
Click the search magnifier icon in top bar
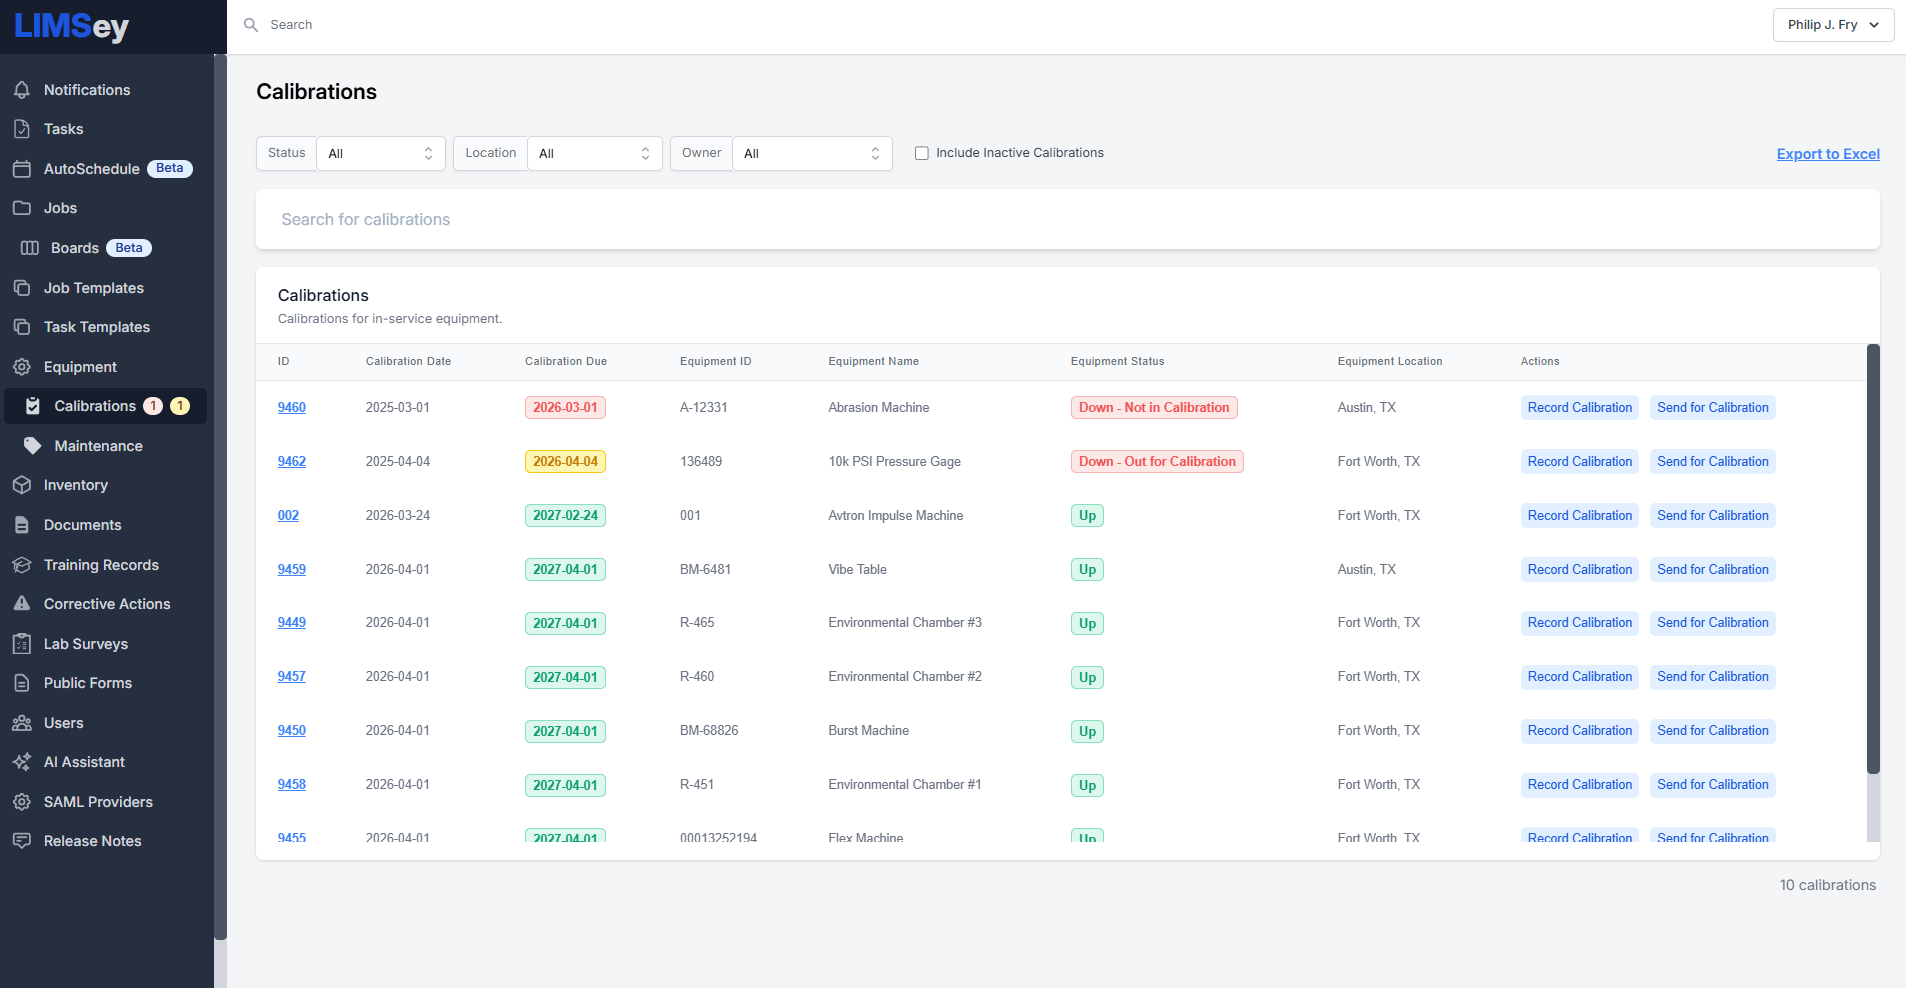[251, 25]
